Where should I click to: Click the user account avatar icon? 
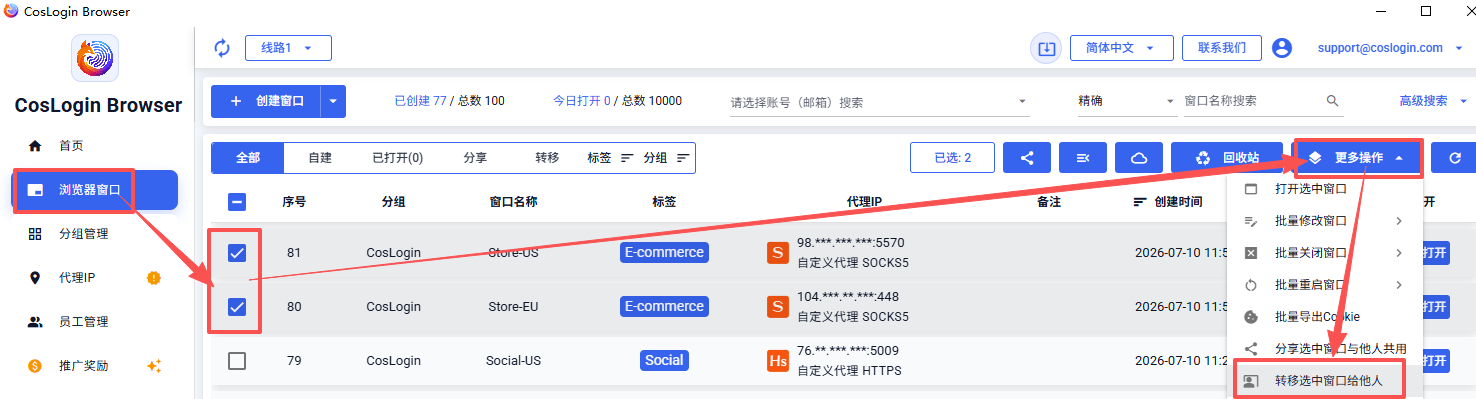(1282, 48)
